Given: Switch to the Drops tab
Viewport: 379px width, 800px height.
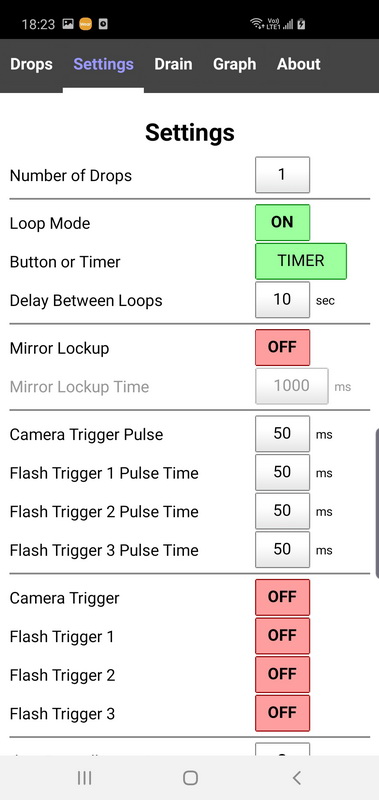Looking at the screenshot, I should (31, 64).
